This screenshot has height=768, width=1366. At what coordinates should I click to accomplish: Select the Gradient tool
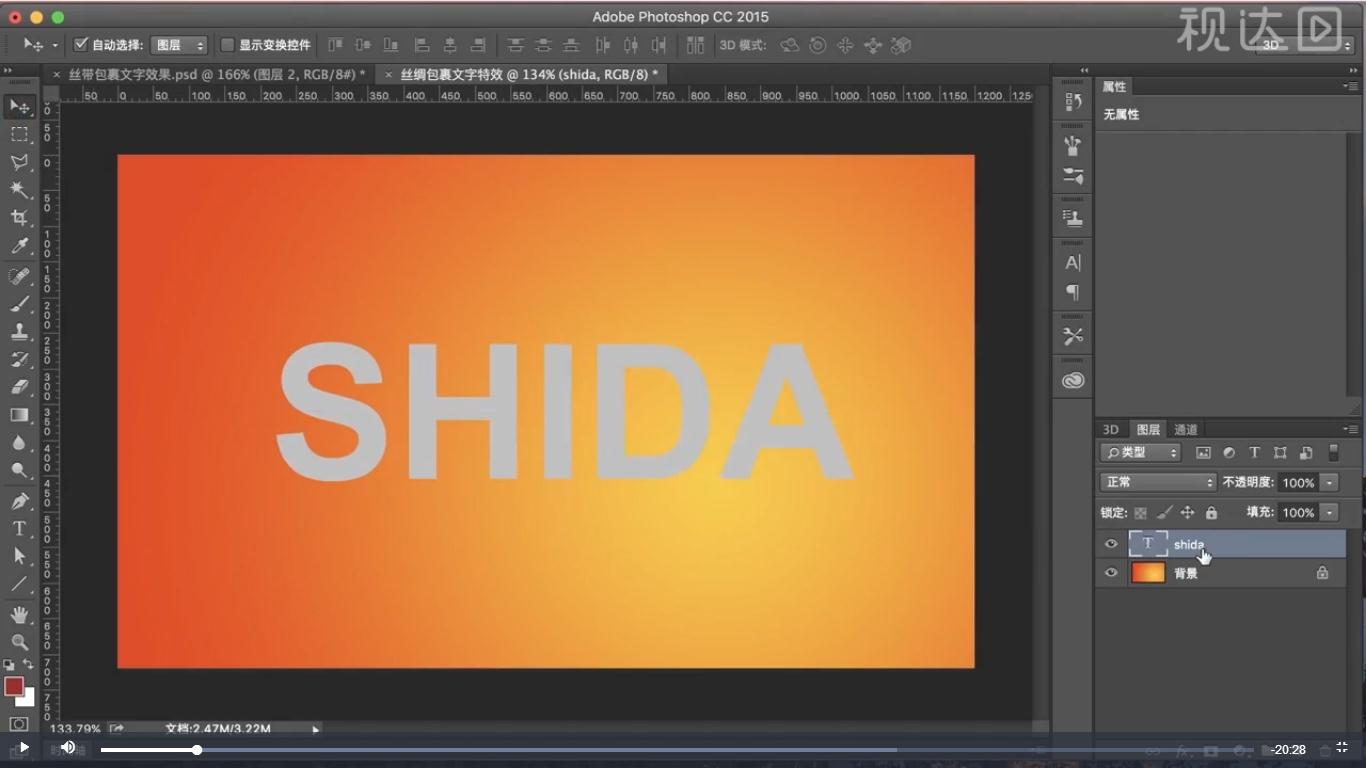(19, 415)
